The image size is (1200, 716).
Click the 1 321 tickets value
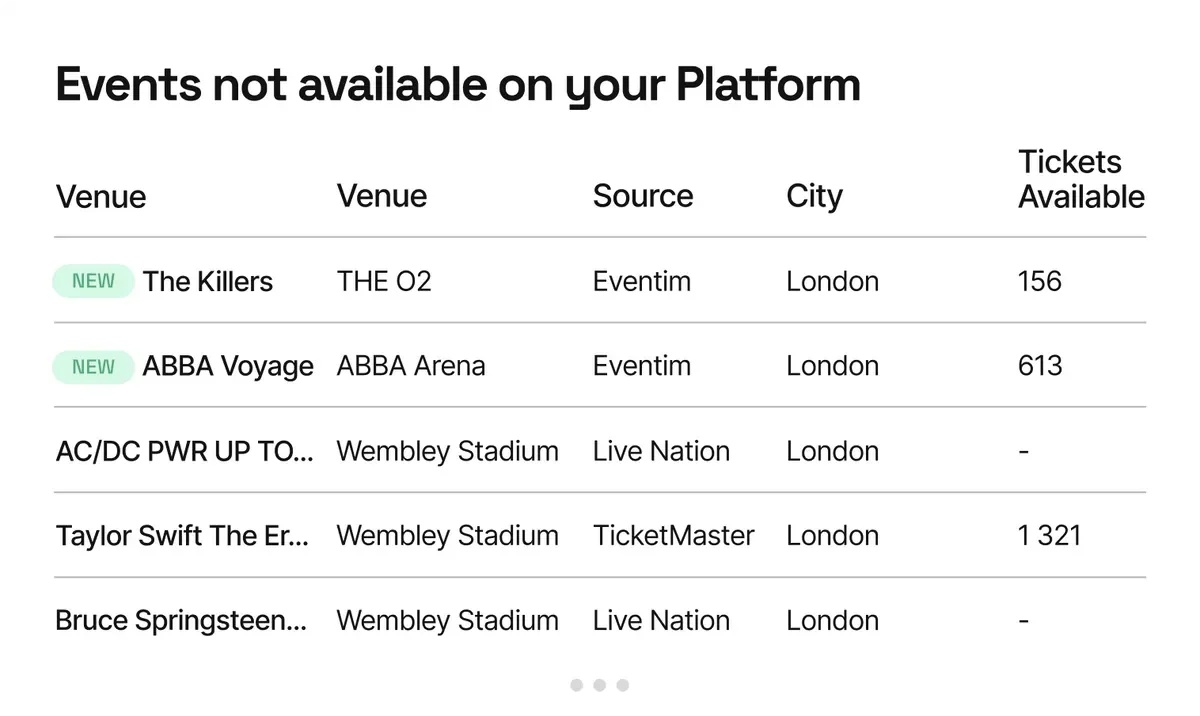(x=1049, y=536)
